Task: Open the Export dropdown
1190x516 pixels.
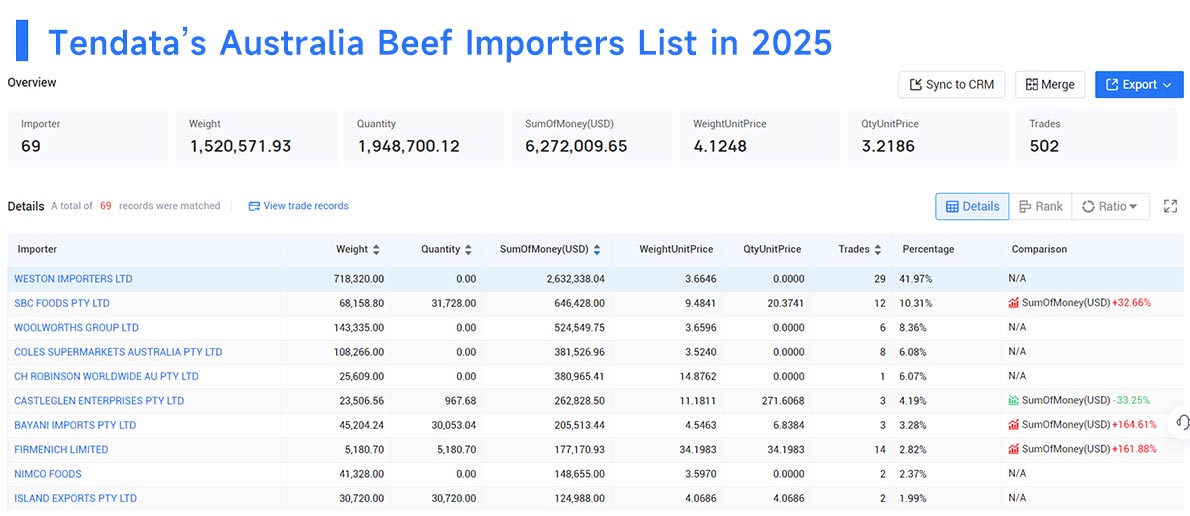Action: [1139, 85]
